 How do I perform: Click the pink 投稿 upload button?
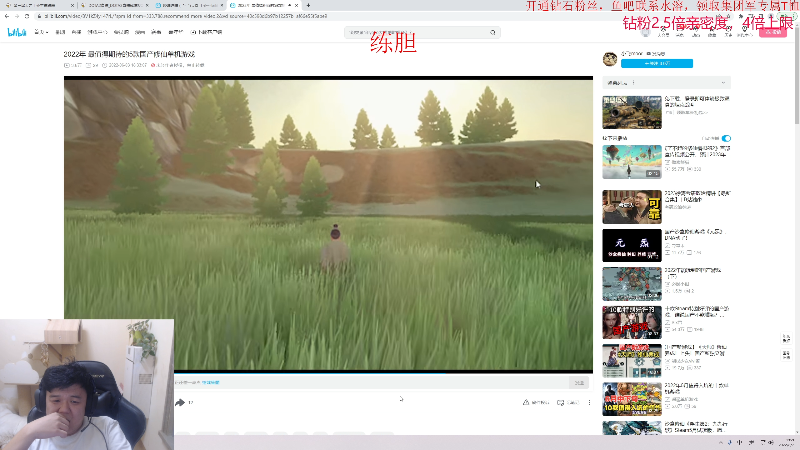point(772,32)
